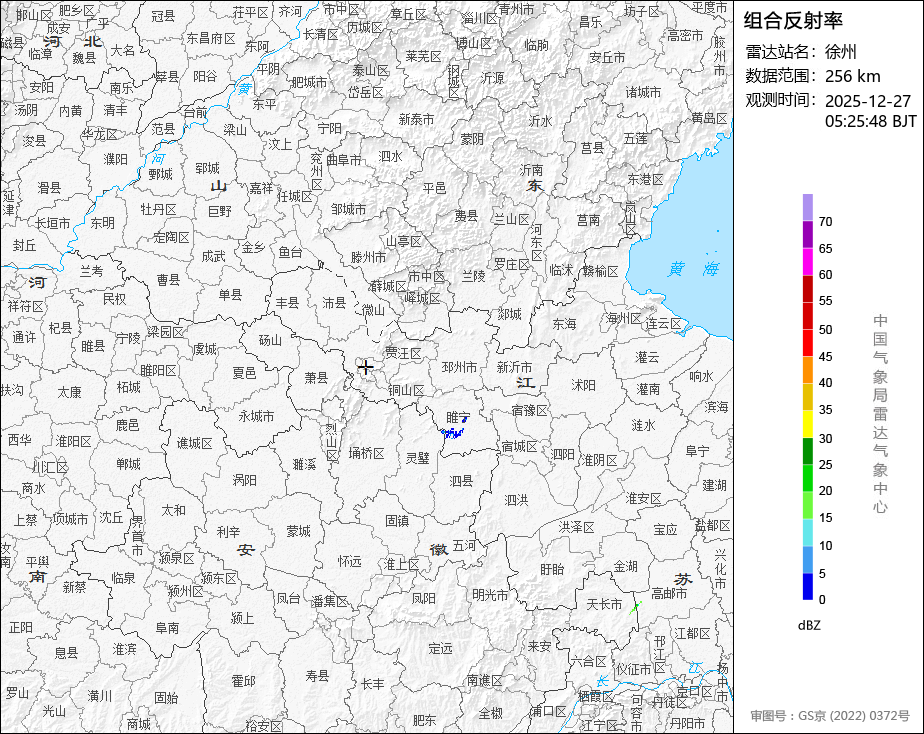This screenshot has height=734, width=924.
Task: Click the 高邮市 label
Action: 669,593
